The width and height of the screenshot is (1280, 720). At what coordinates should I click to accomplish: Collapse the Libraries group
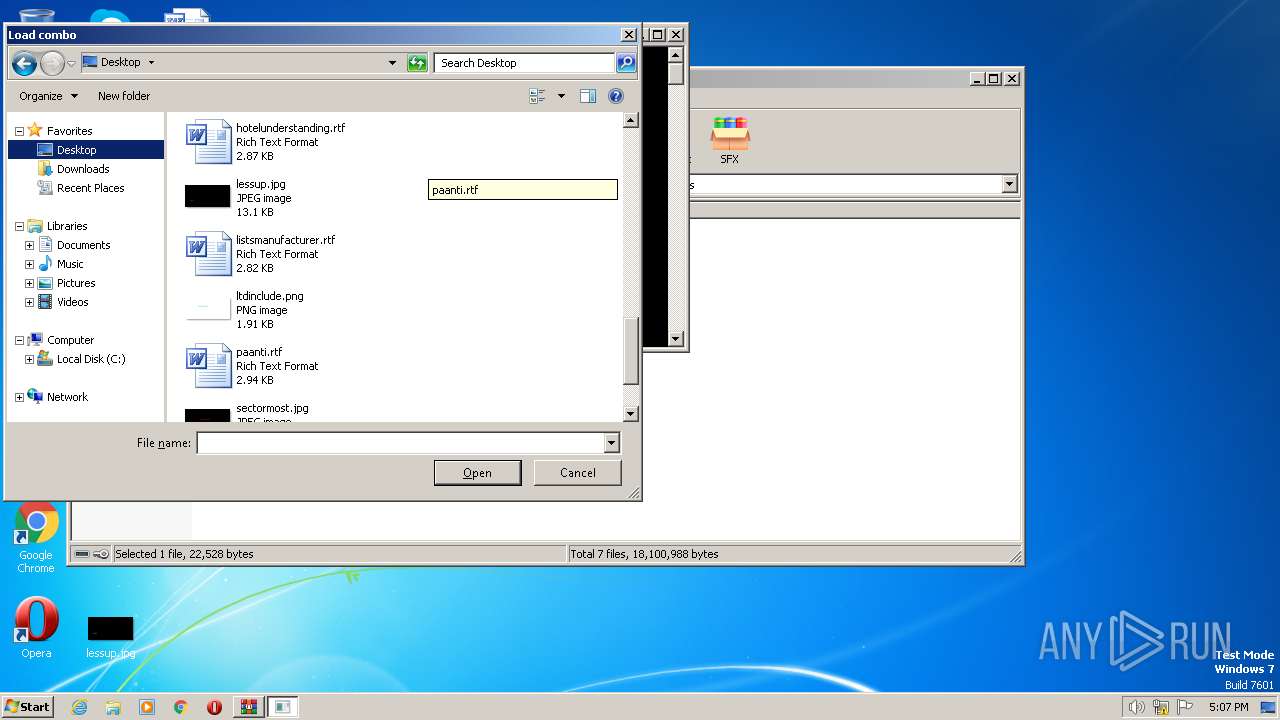tap(19, 226)
